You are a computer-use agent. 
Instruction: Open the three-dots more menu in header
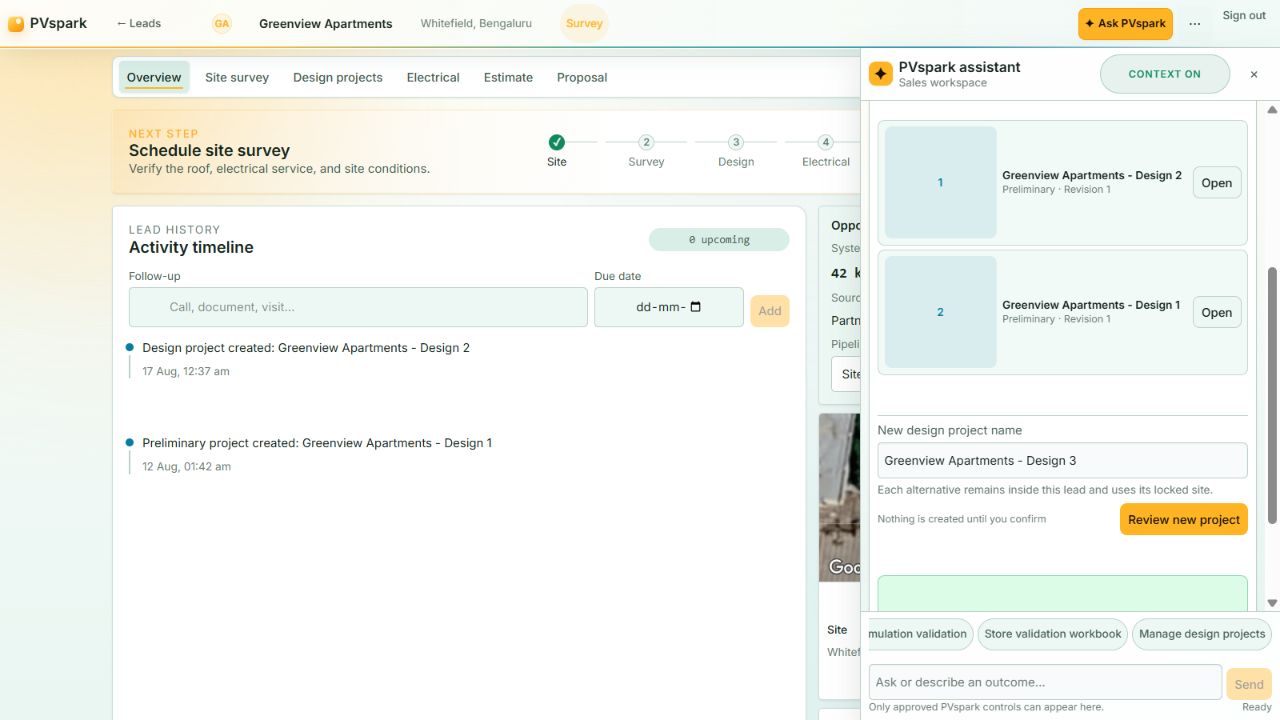click(1194, 24)
